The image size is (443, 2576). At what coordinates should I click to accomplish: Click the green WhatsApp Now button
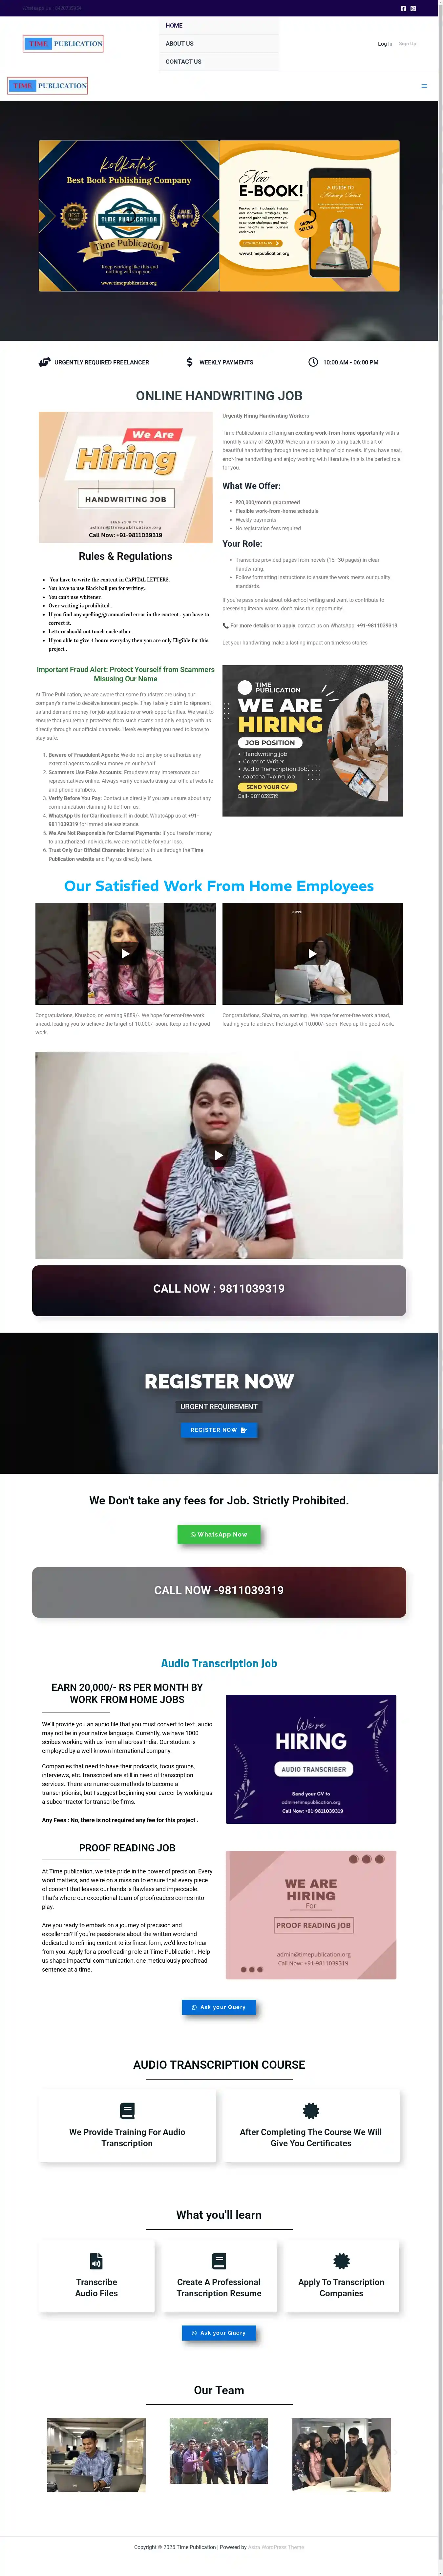(x=219, y=1534)
